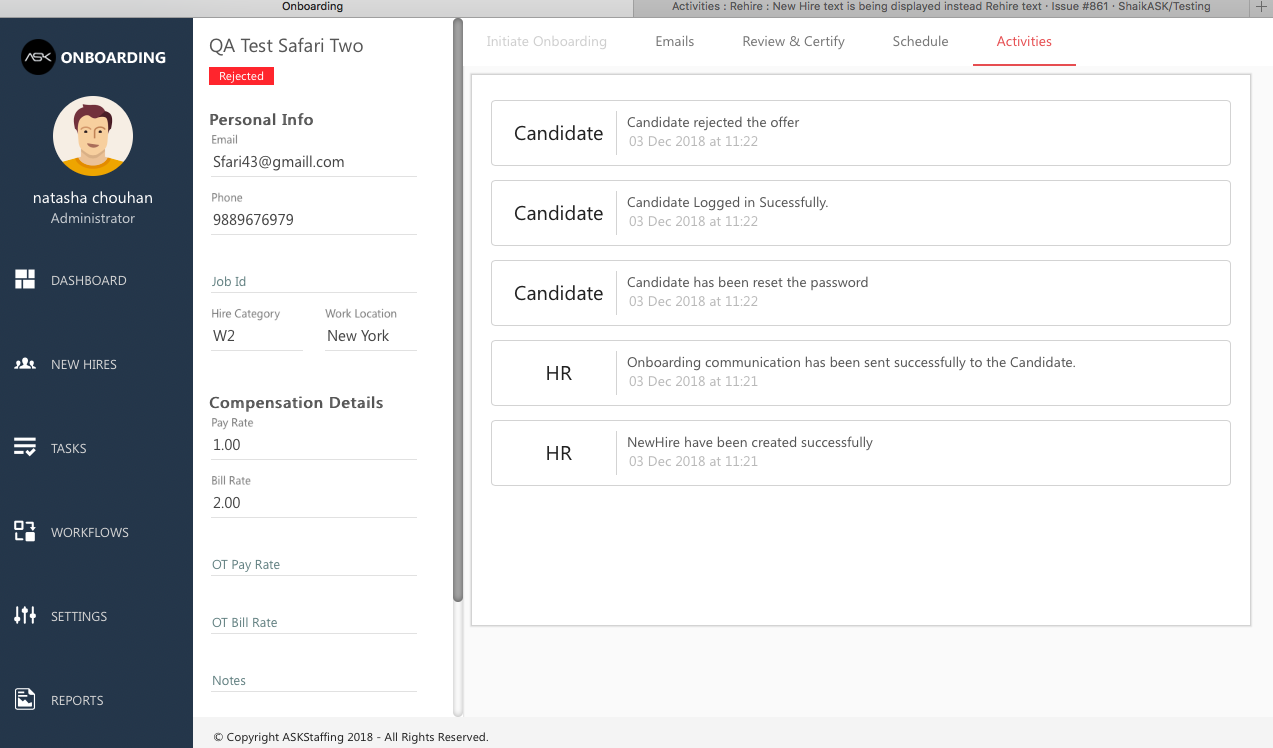
Task: Click natasha chouhan's avatar picture
Action: click(x=93, y=136)
